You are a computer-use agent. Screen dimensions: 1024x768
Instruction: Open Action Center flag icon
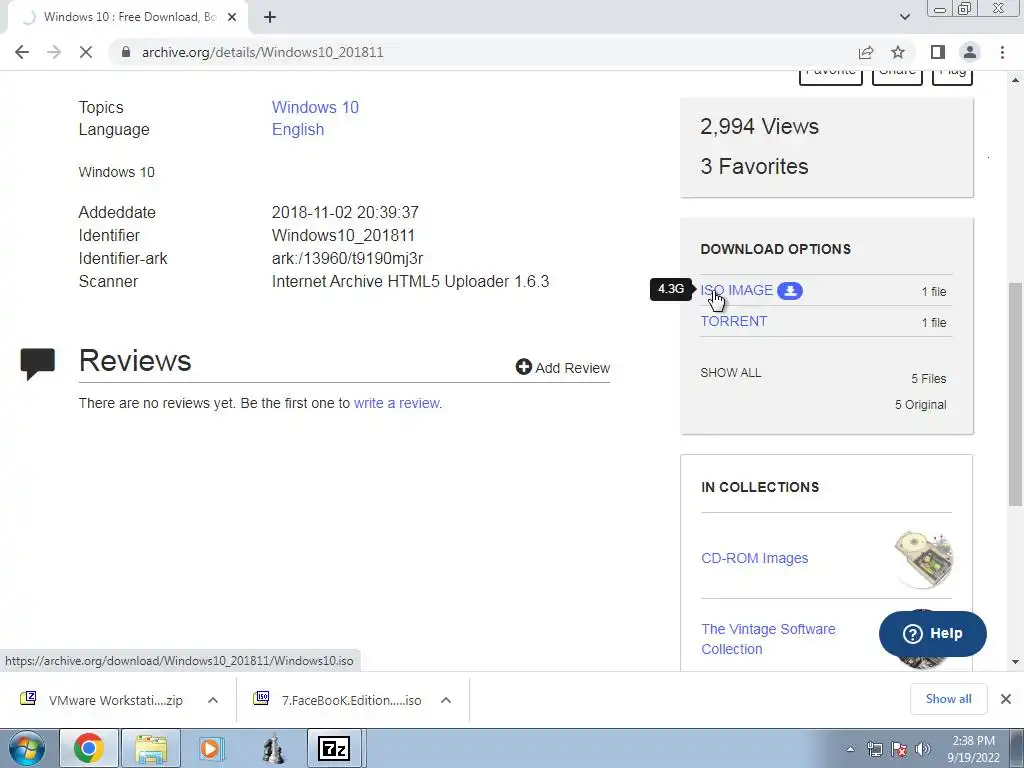pyautogui.click(x=899, y=749)
